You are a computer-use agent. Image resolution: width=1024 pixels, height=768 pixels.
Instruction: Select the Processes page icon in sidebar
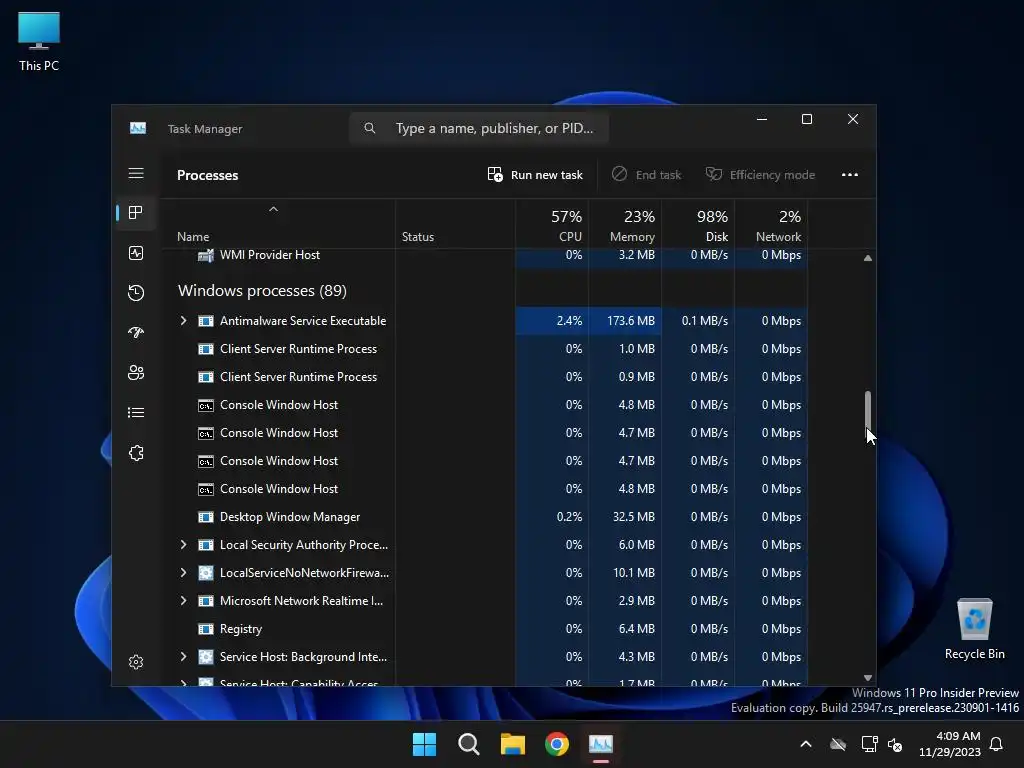pos(136,212)
